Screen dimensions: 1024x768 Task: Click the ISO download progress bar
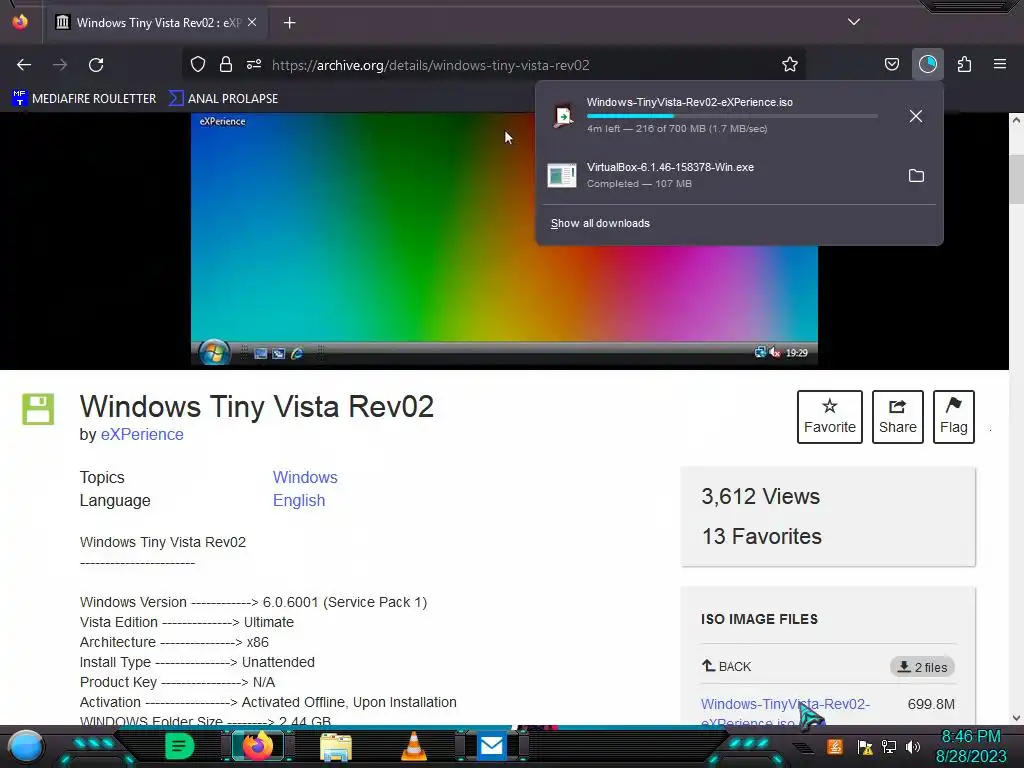pyautogui.click(x=732, y=116)
